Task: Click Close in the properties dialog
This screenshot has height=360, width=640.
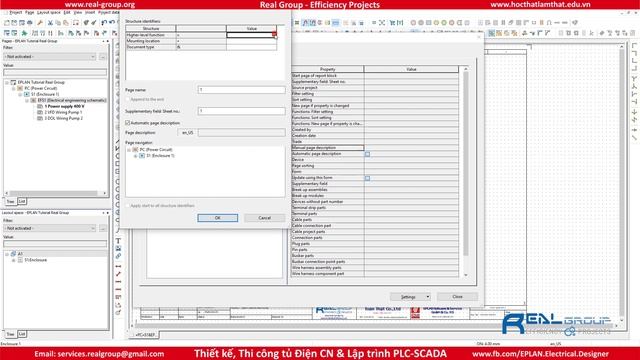Action: point(457,297)
